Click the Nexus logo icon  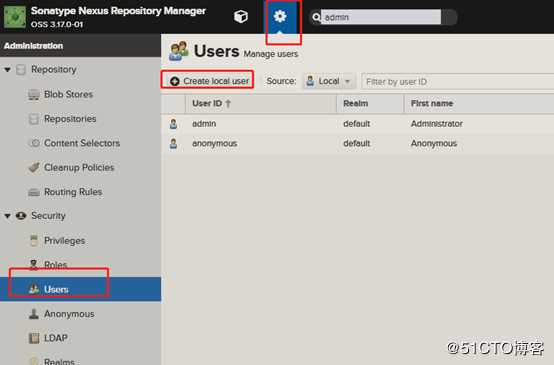point(15,17)
